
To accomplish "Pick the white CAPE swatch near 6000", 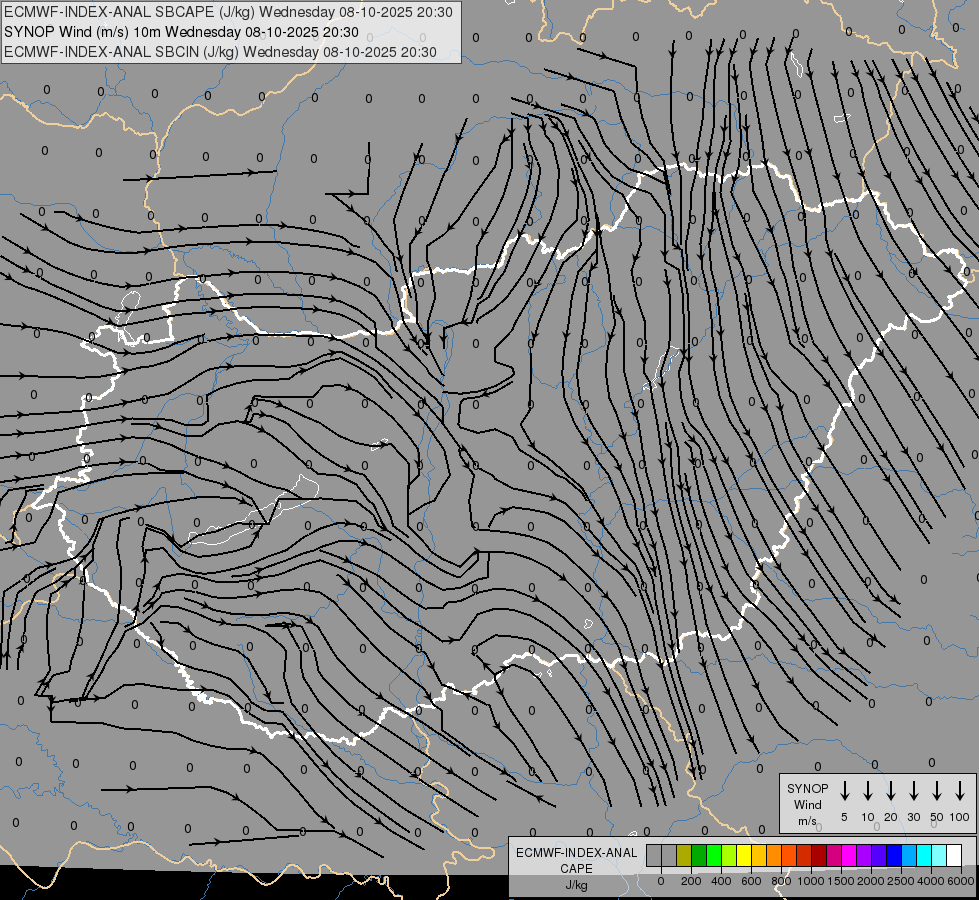I will point(955,855).
